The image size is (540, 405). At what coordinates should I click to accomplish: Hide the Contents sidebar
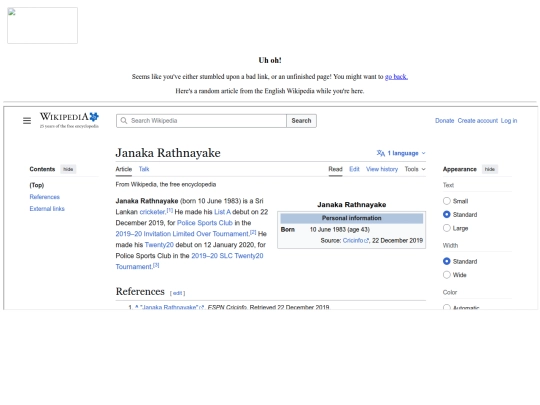(68, 169)
